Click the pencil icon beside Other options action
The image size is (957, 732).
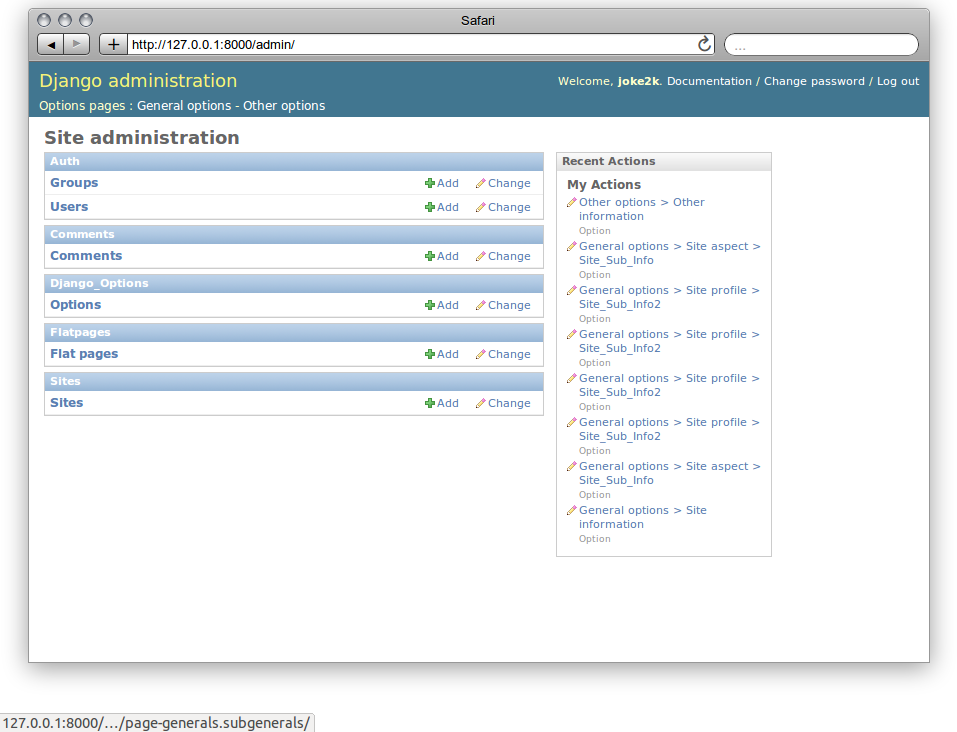point(572,202)
